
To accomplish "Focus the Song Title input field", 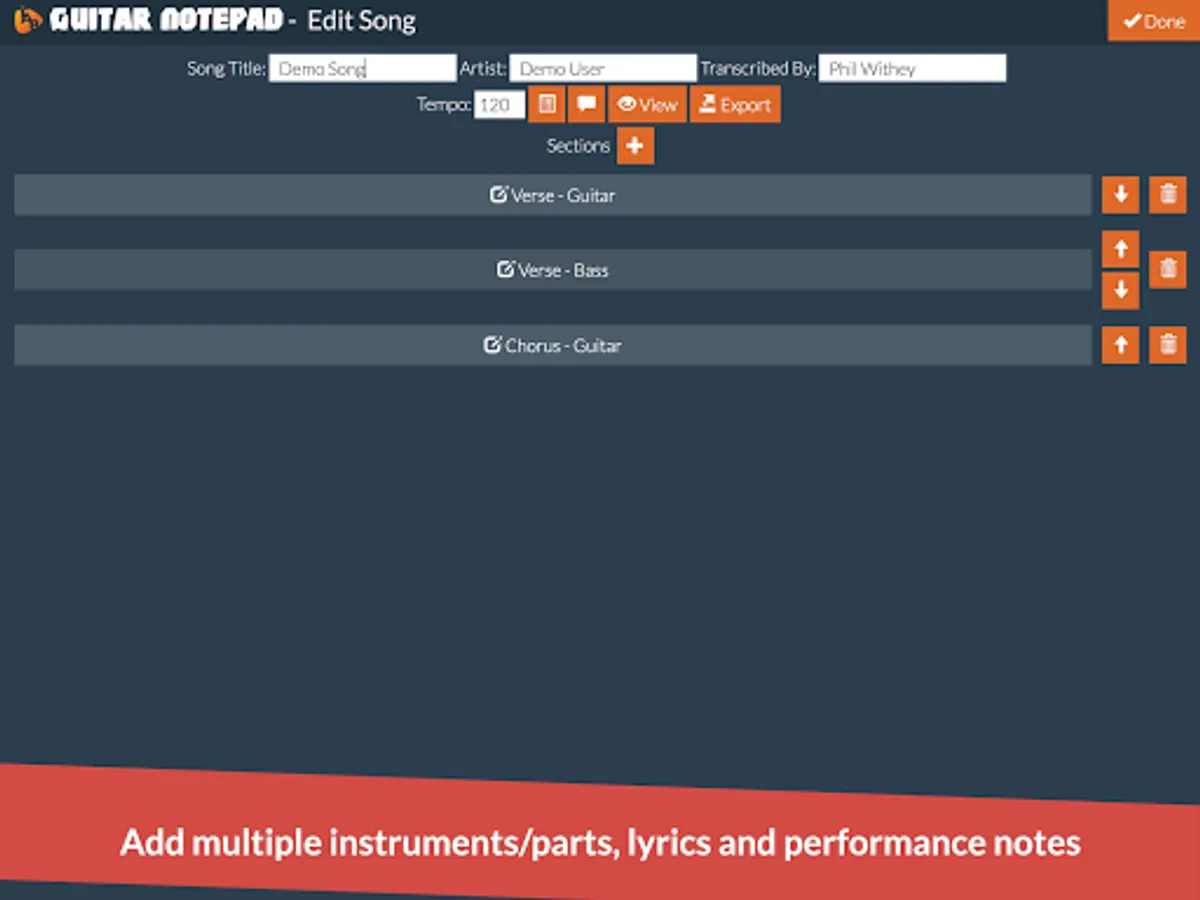I will (x=362, y=69).
